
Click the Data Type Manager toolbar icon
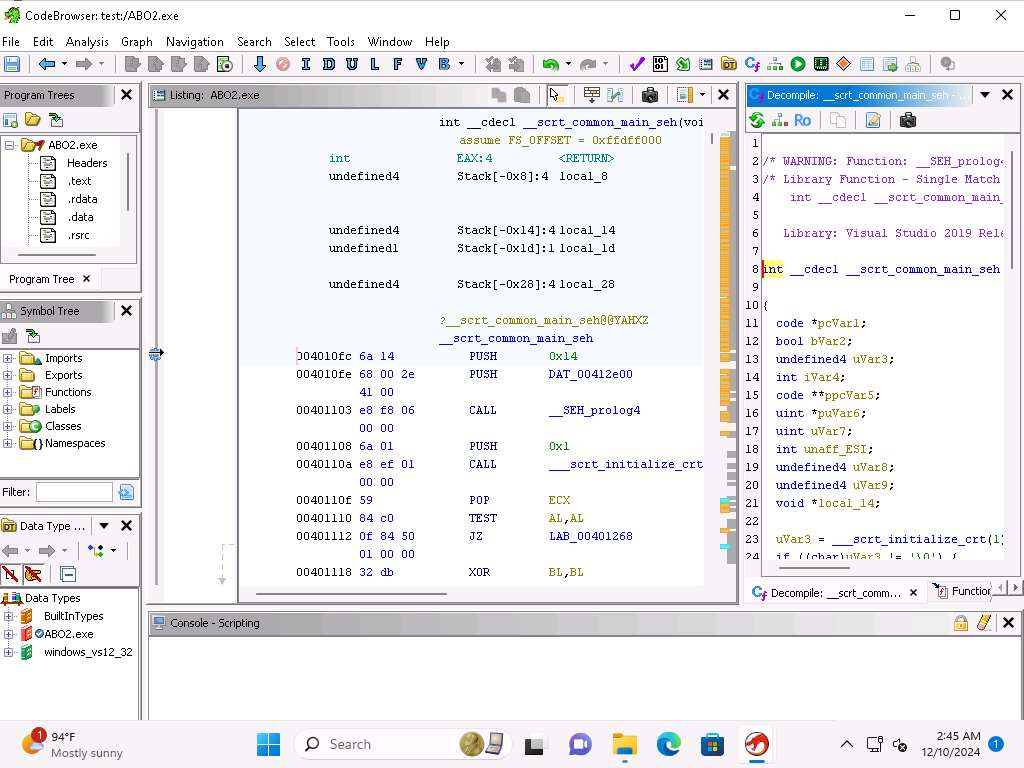(728, 64)
